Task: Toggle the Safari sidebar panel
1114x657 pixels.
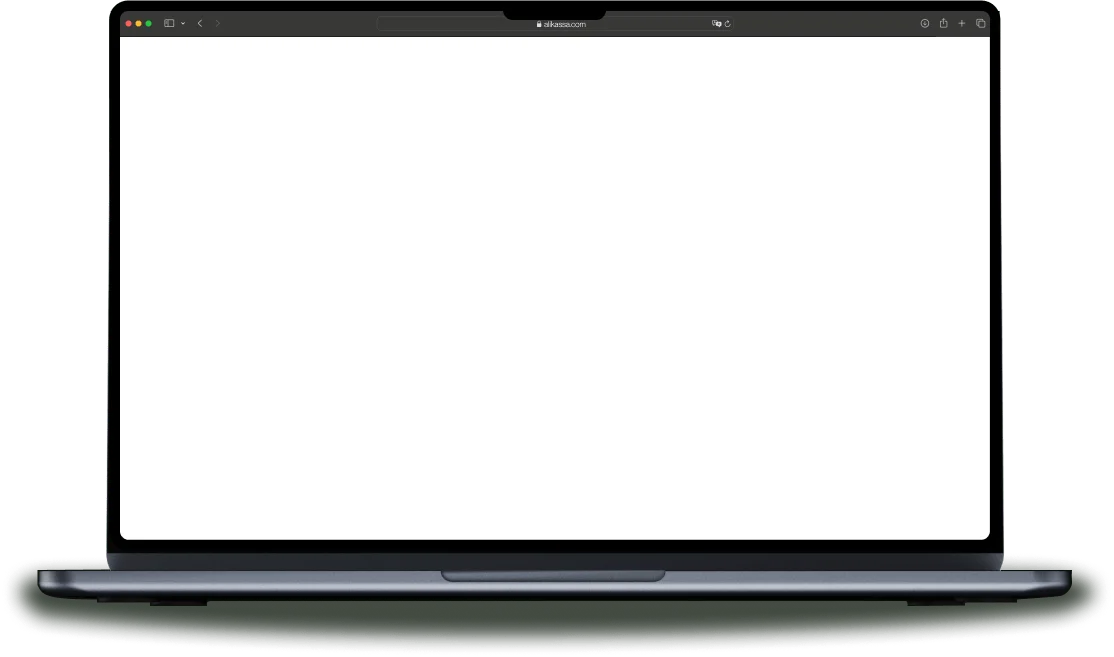Action: 169,23
